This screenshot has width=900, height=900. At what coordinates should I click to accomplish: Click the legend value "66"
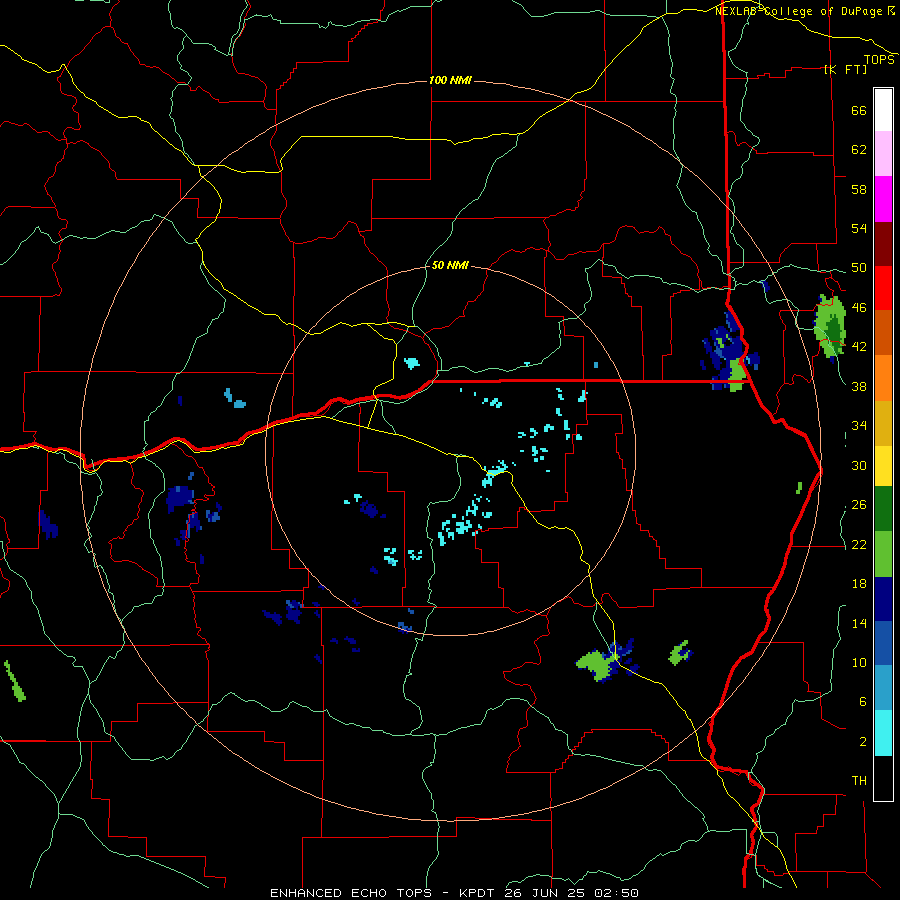tap(859, 111)
